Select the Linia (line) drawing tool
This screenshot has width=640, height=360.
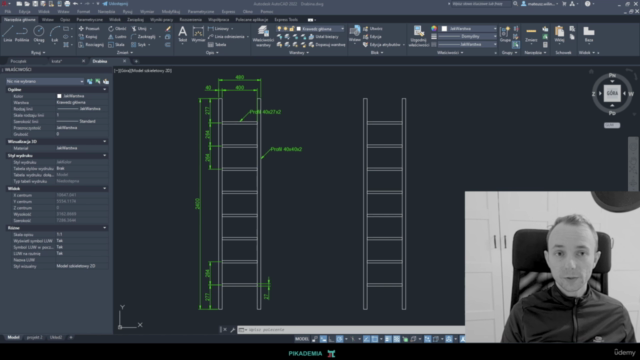pos(8,33)
